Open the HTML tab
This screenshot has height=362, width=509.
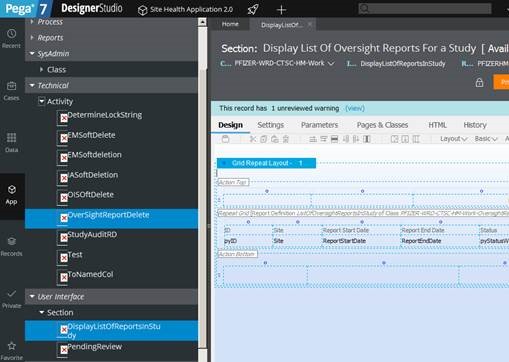(x=437, y=125)
